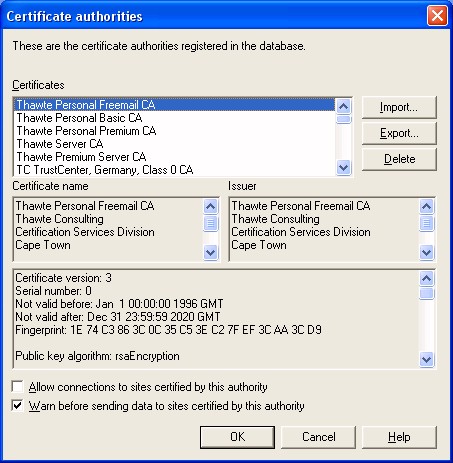This screenshot has height=463, width=453.
Task: Click Certificate name box scroll up arrow
Action: point(211,207)
